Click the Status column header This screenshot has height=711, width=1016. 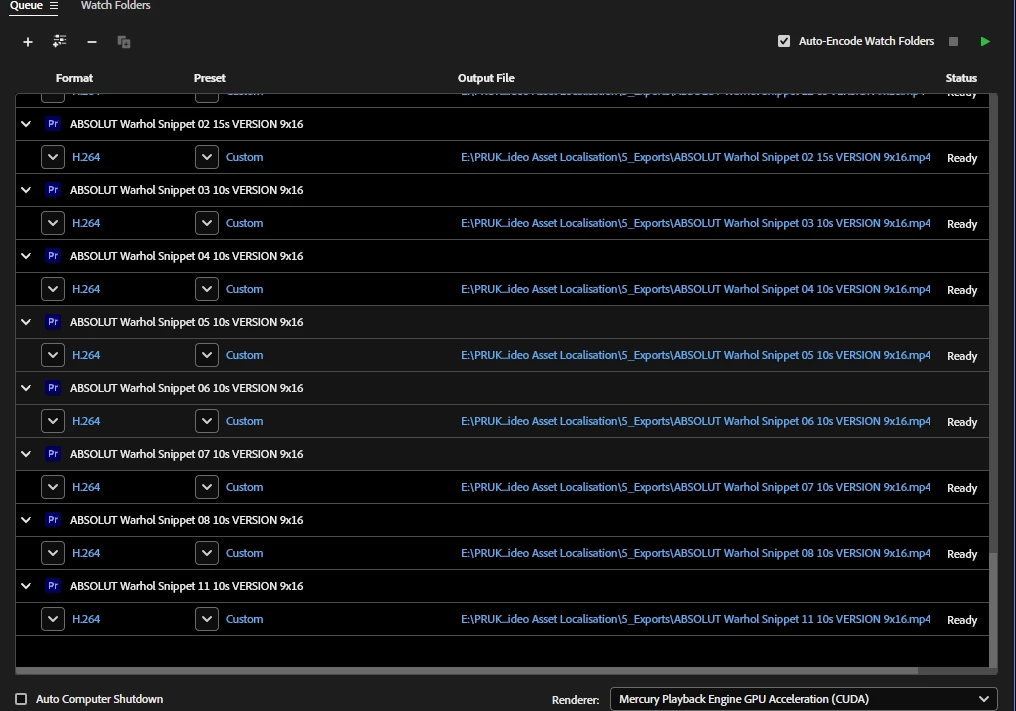(x=961, y=78)
